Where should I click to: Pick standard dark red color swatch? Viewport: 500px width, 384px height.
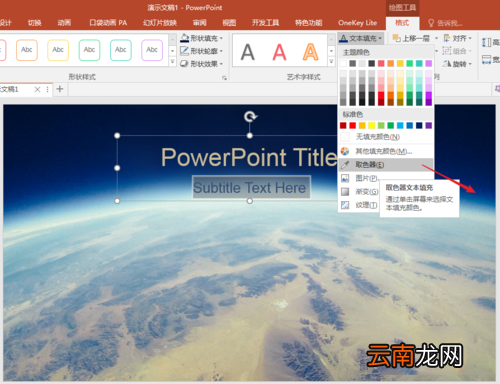(x=343, y=125)
